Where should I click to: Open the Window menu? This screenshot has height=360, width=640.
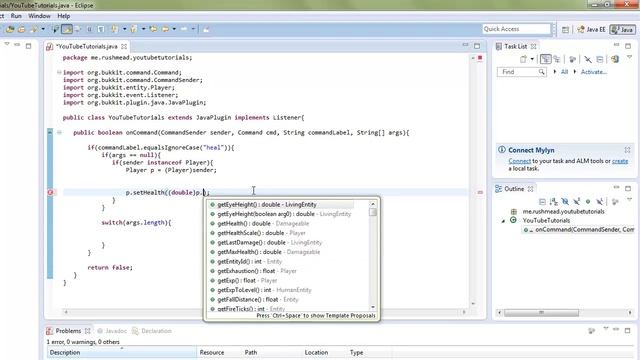pos(39,16)
